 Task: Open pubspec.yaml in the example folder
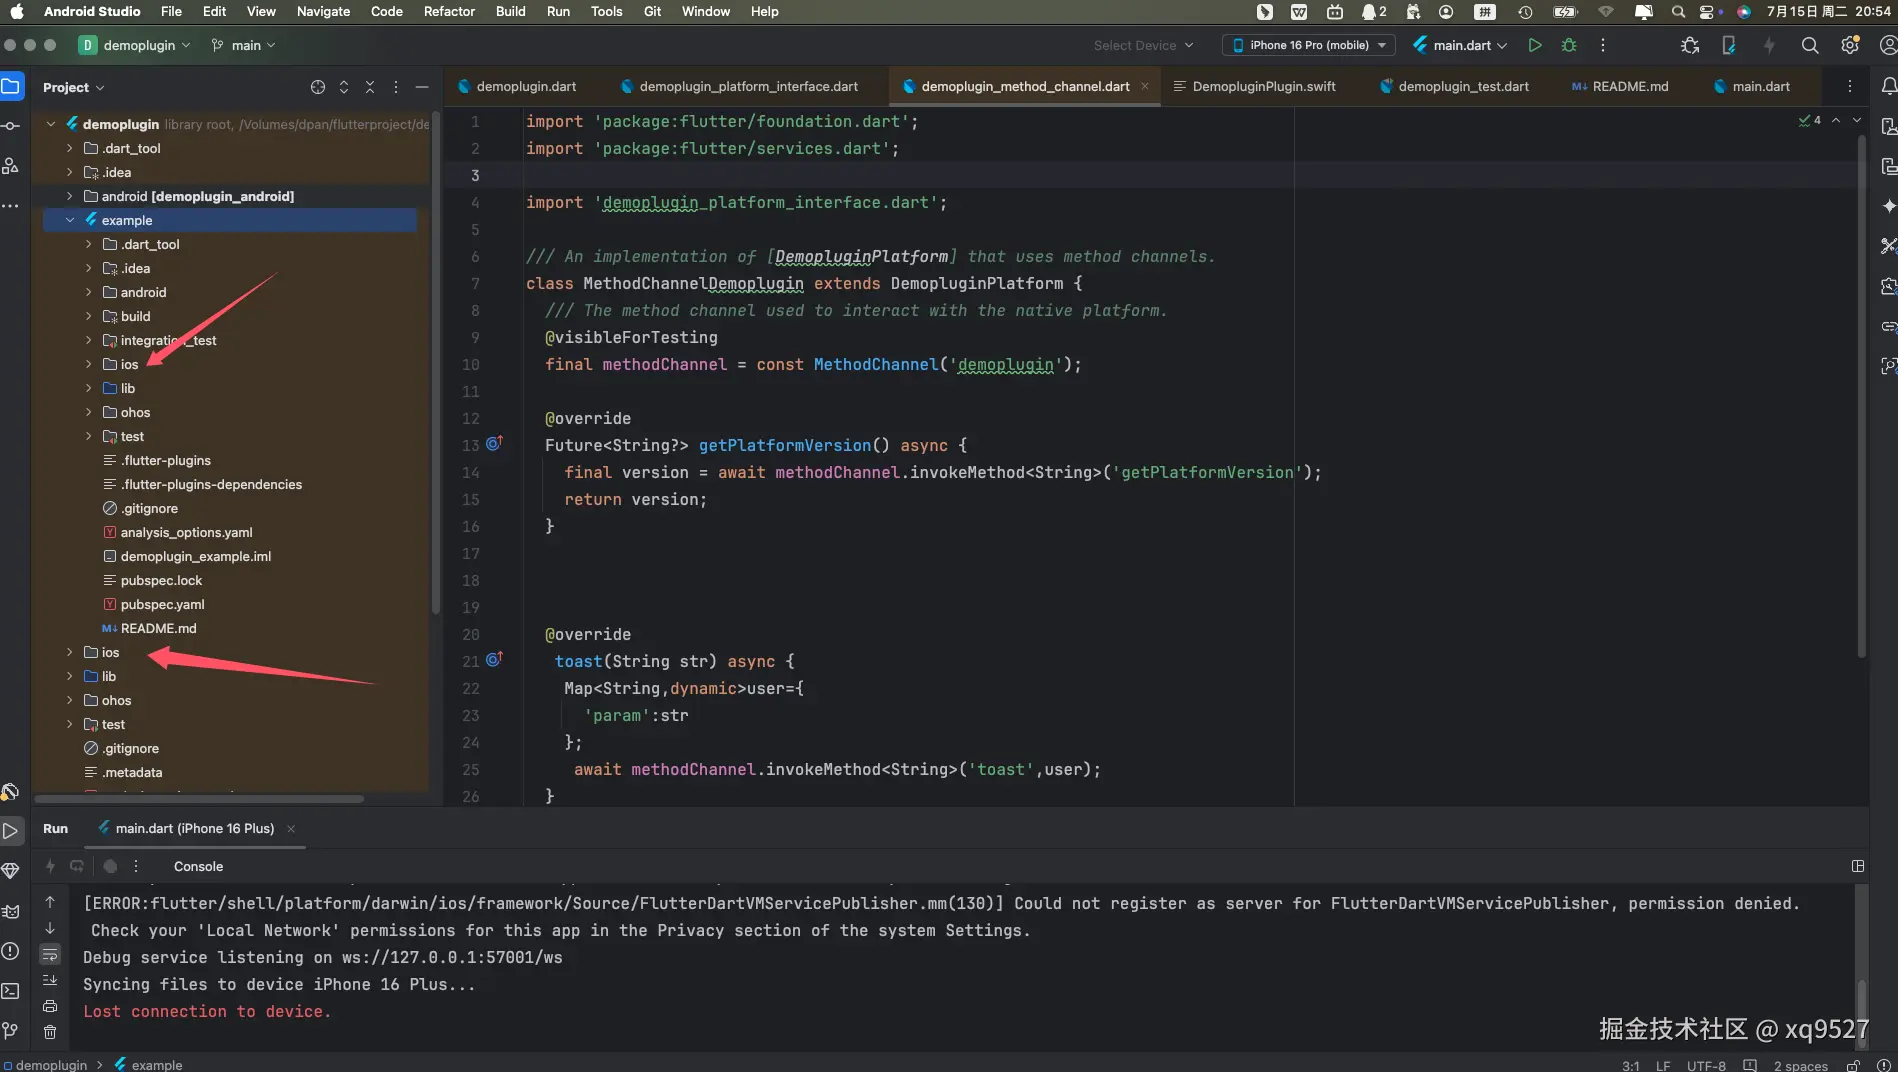pyautogui.click(x=162, y=604)
